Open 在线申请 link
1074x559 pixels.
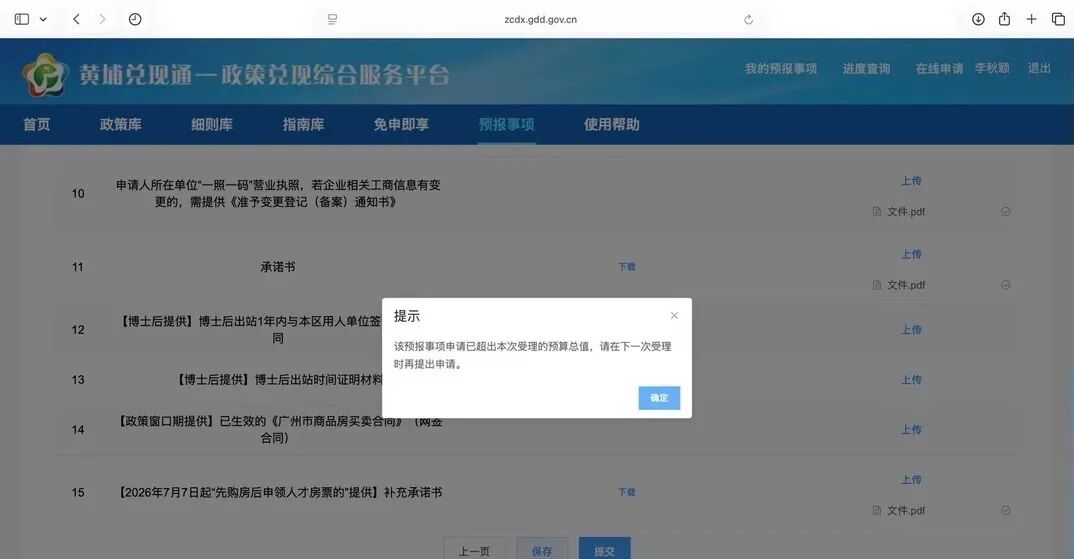point(939,69)
